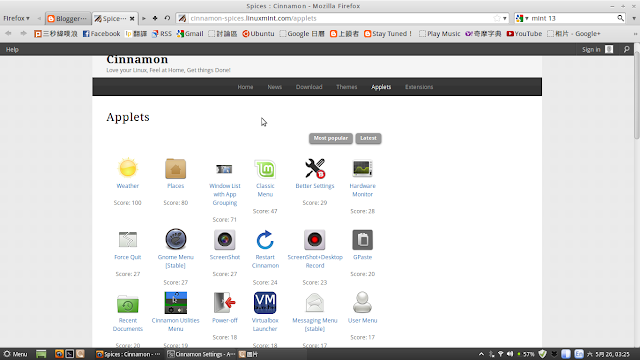Open the YouTube bookmark
Viewport: 640px width, 360px height.
pos(524,33)
